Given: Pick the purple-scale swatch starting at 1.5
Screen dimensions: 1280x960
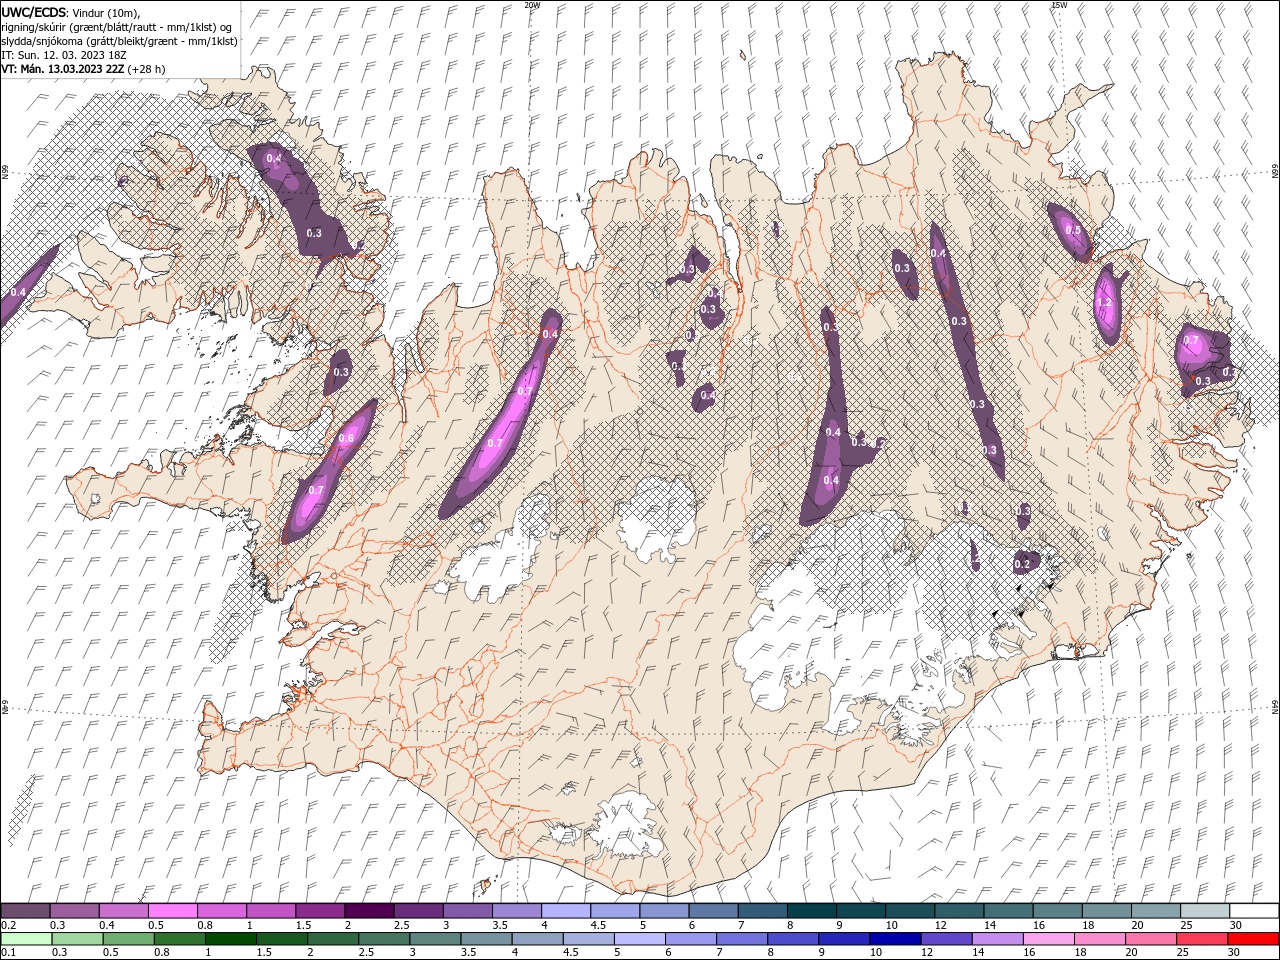Looking at the screenshot, I should pos(320,911).
